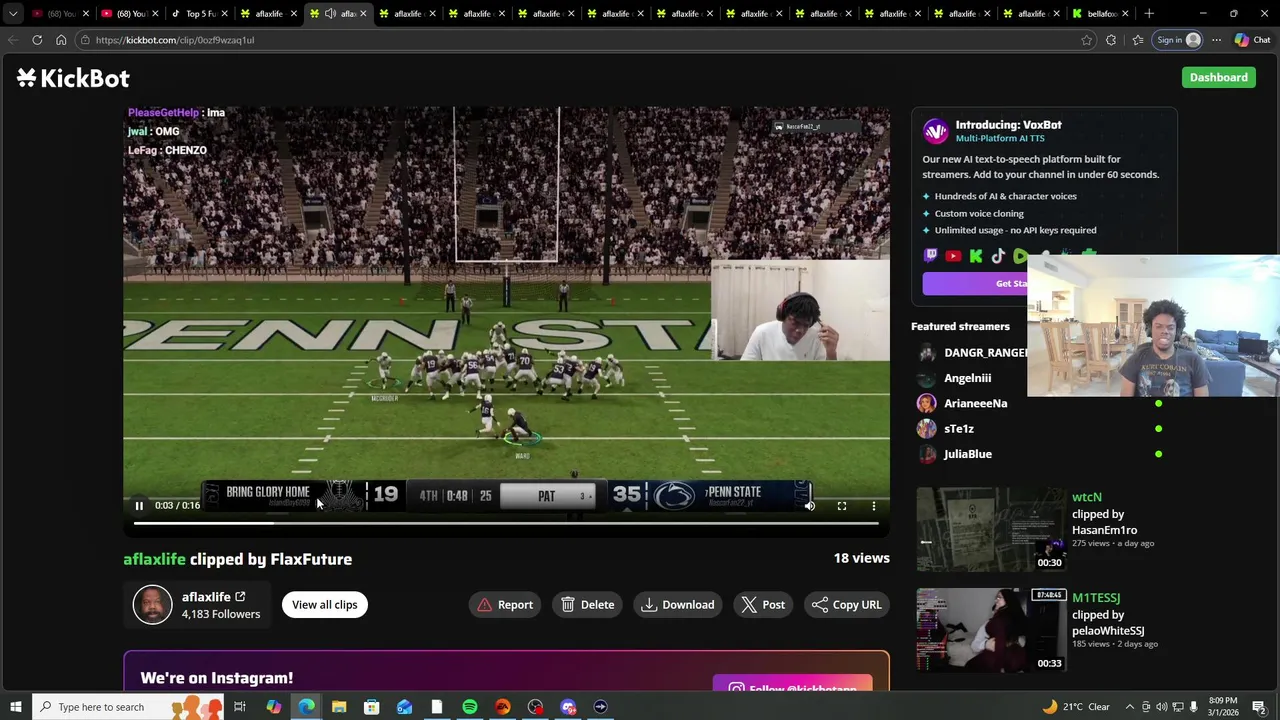Click the YouTube platform icon in VoxBot ad
Image resolution: width=1280 pixels, height=720 pixels.
click(953, 256)
